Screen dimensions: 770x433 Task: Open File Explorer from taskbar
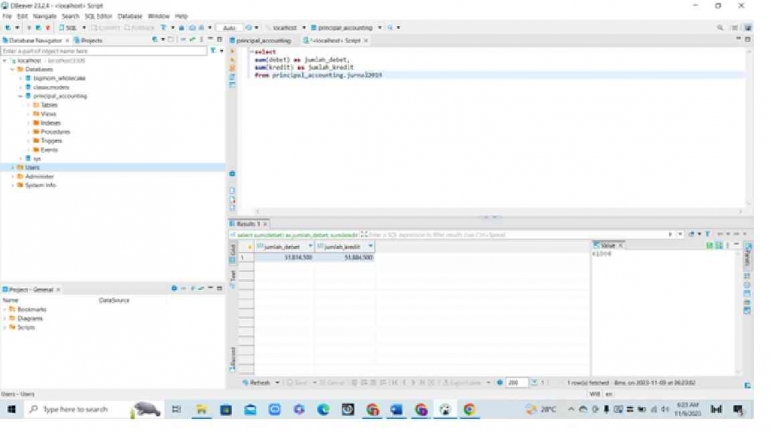tap(201, 409)
